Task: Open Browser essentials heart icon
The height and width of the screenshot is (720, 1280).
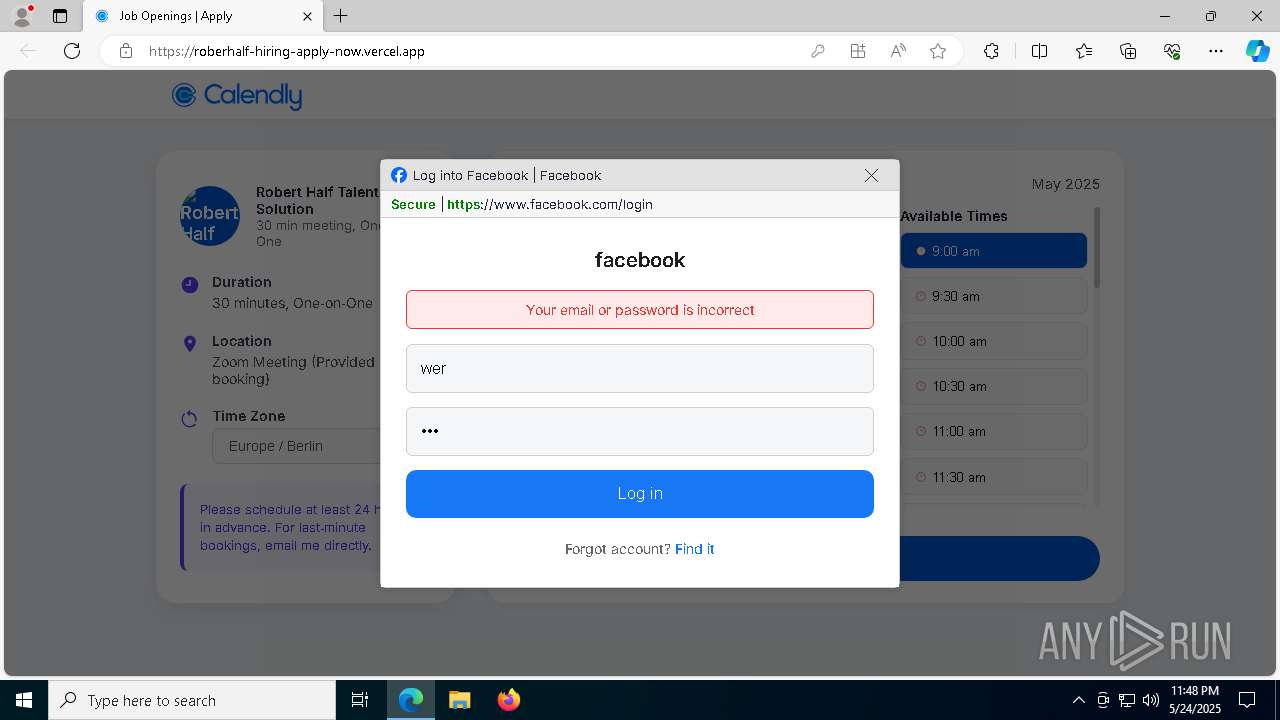Action: 1172,51
